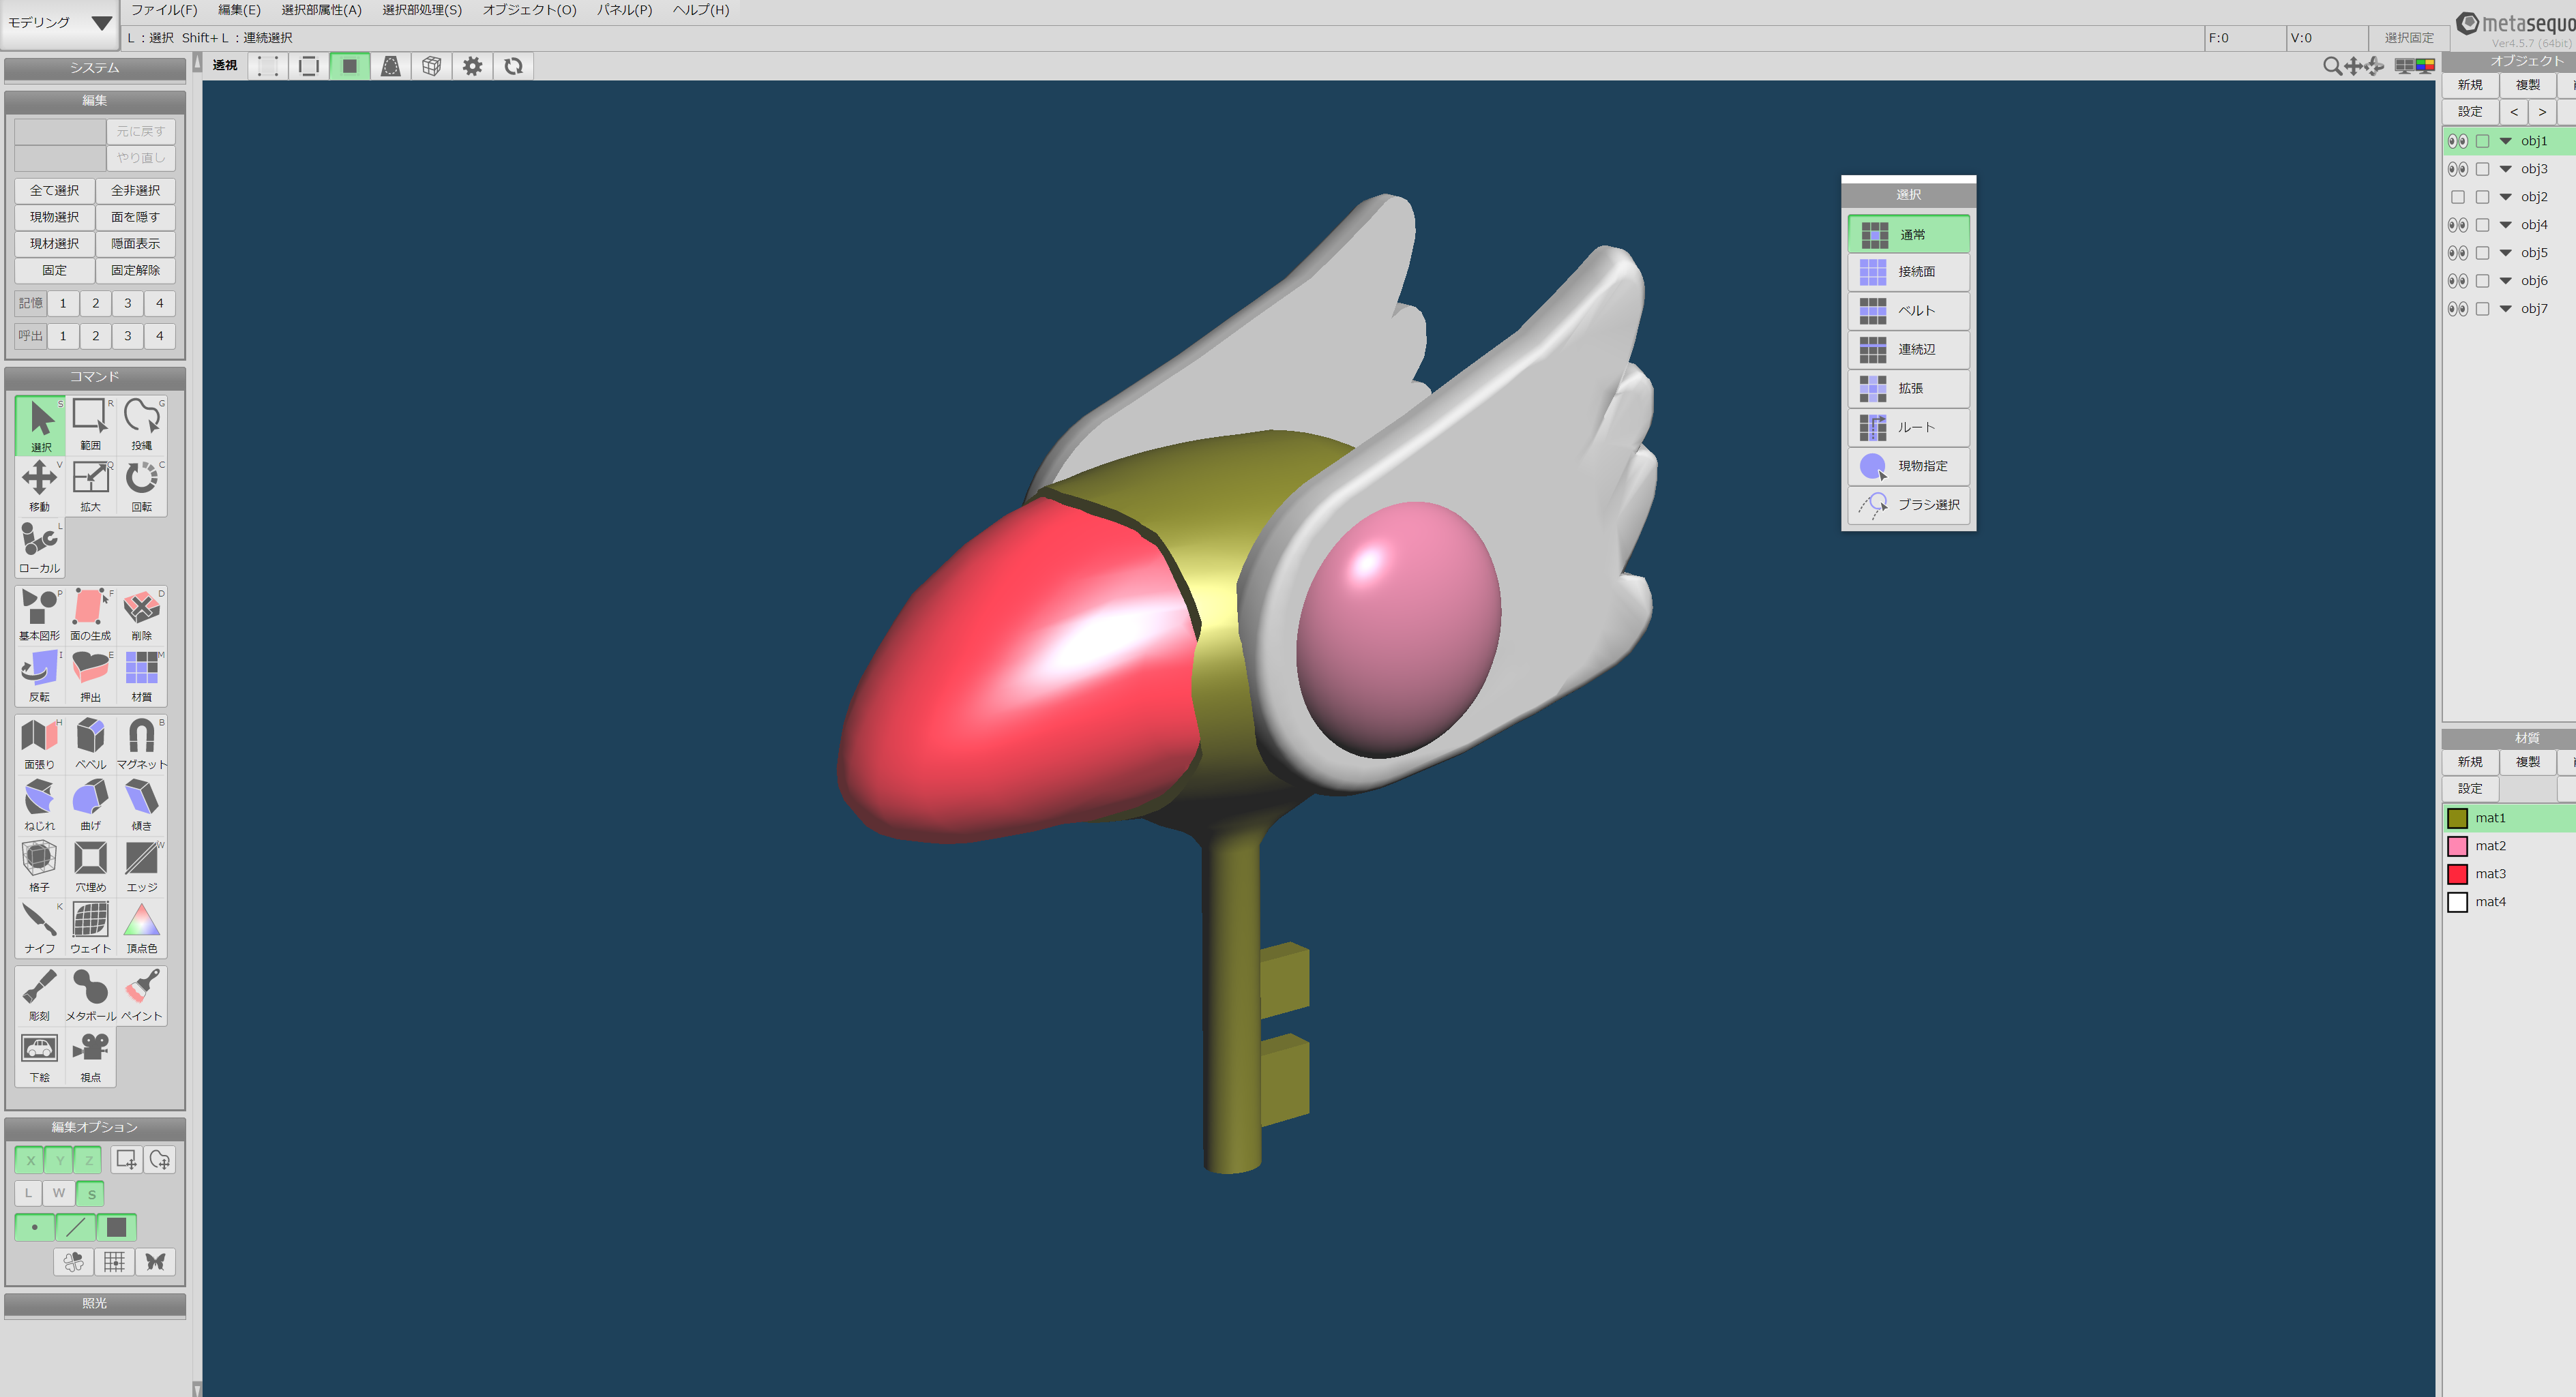Toggle the obj3 lock checkbox

point(2482,169)
